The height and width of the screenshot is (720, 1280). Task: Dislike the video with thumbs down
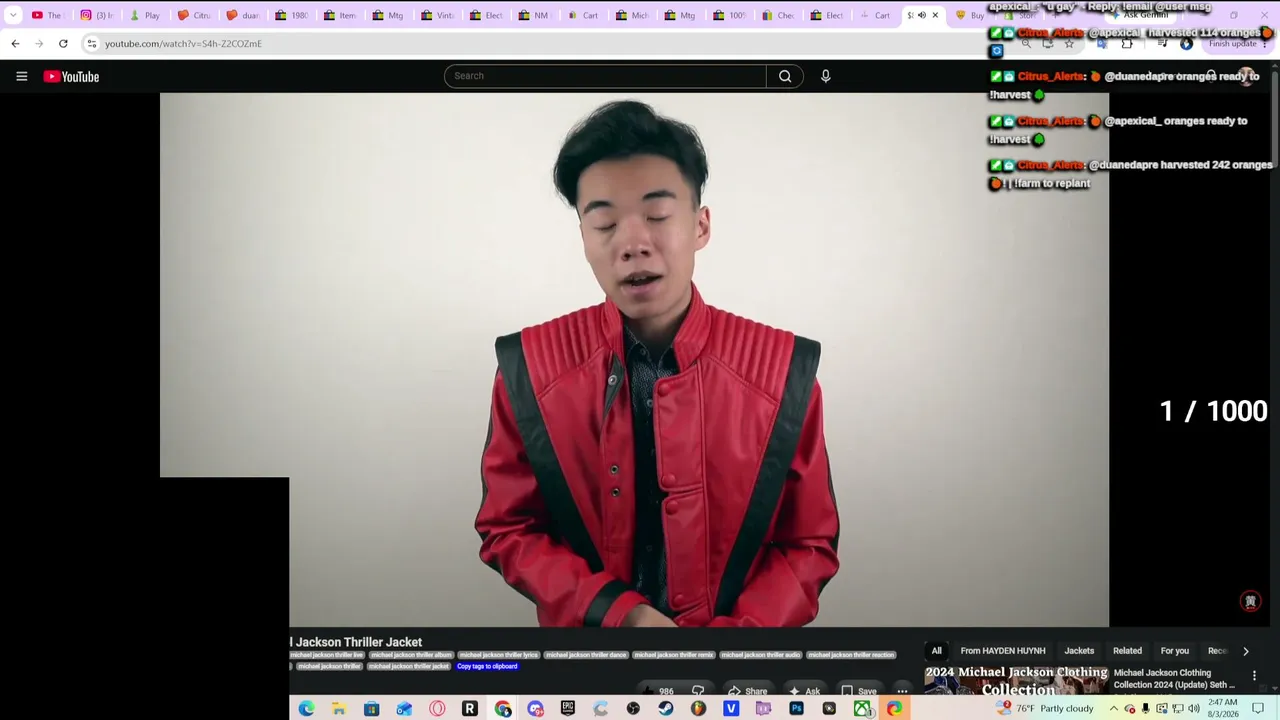click(698, 691)
